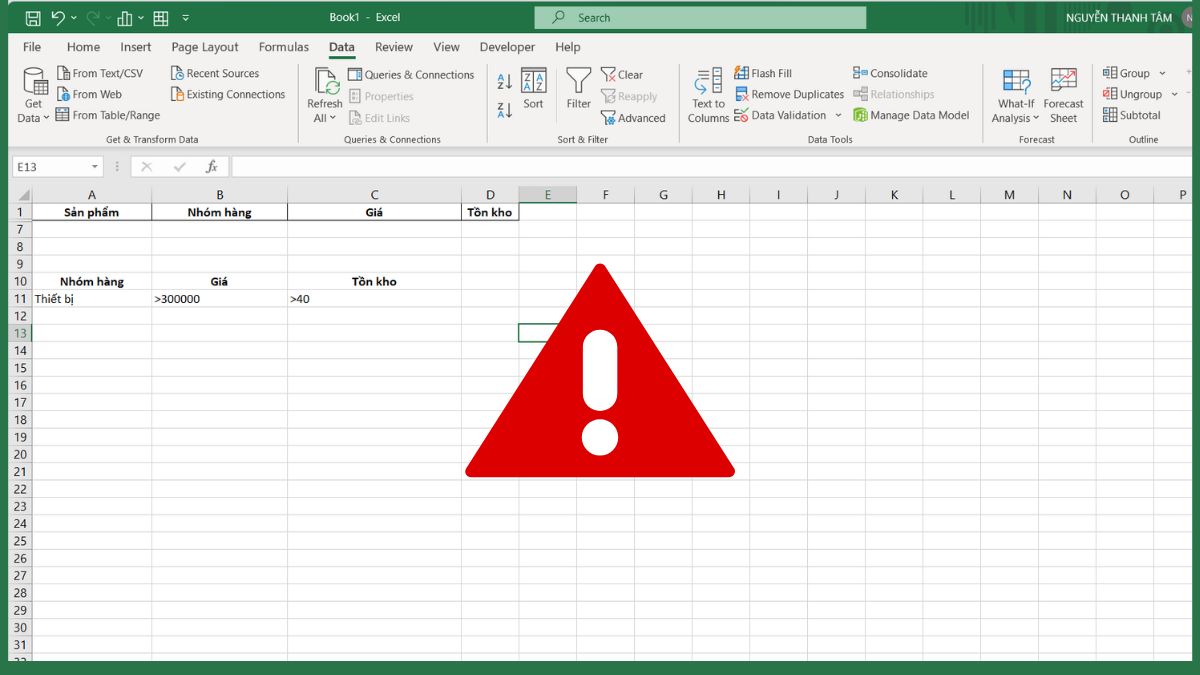The width and height of the screenshot is (1200, 675).
Task: Select the Review tab
Action: pos(394,47)
